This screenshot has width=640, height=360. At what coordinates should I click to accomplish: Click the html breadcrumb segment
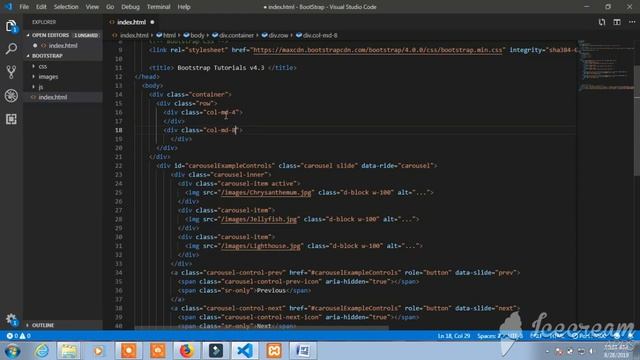coord(167,36)
